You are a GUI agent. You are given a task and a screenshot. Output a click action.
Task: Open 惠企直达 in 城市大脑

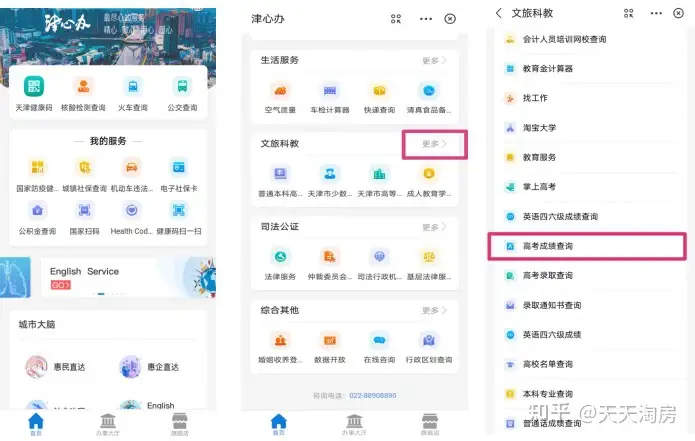(149, 367)
